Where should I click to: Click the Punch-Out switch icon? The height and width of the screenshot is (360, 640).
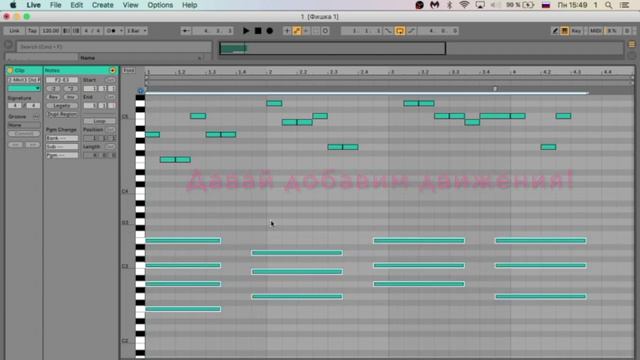pos(411,31)
